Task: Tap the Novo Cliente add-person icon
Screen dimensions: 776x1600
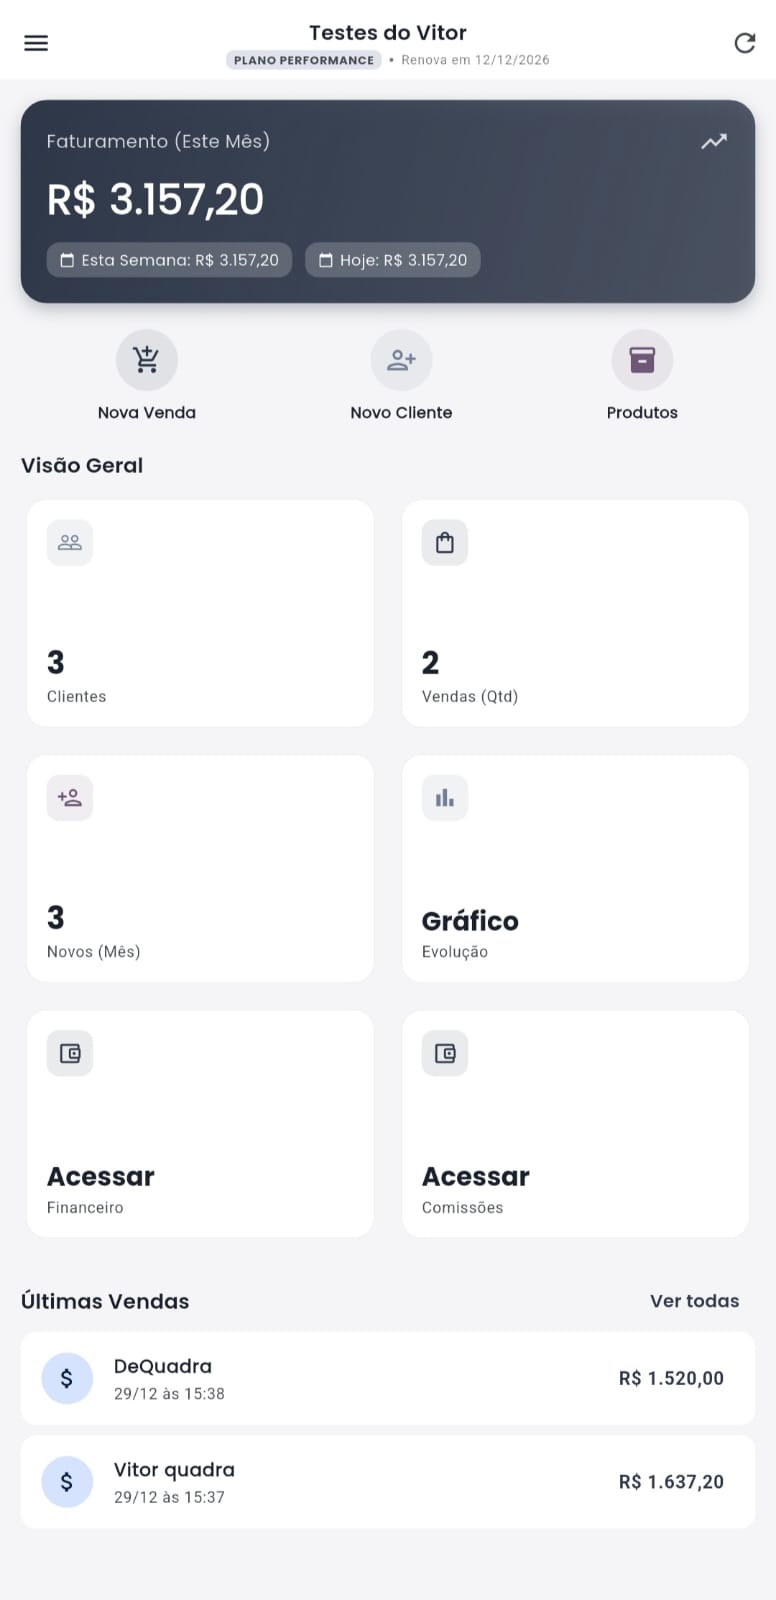Action: click(x=401, y=360)
